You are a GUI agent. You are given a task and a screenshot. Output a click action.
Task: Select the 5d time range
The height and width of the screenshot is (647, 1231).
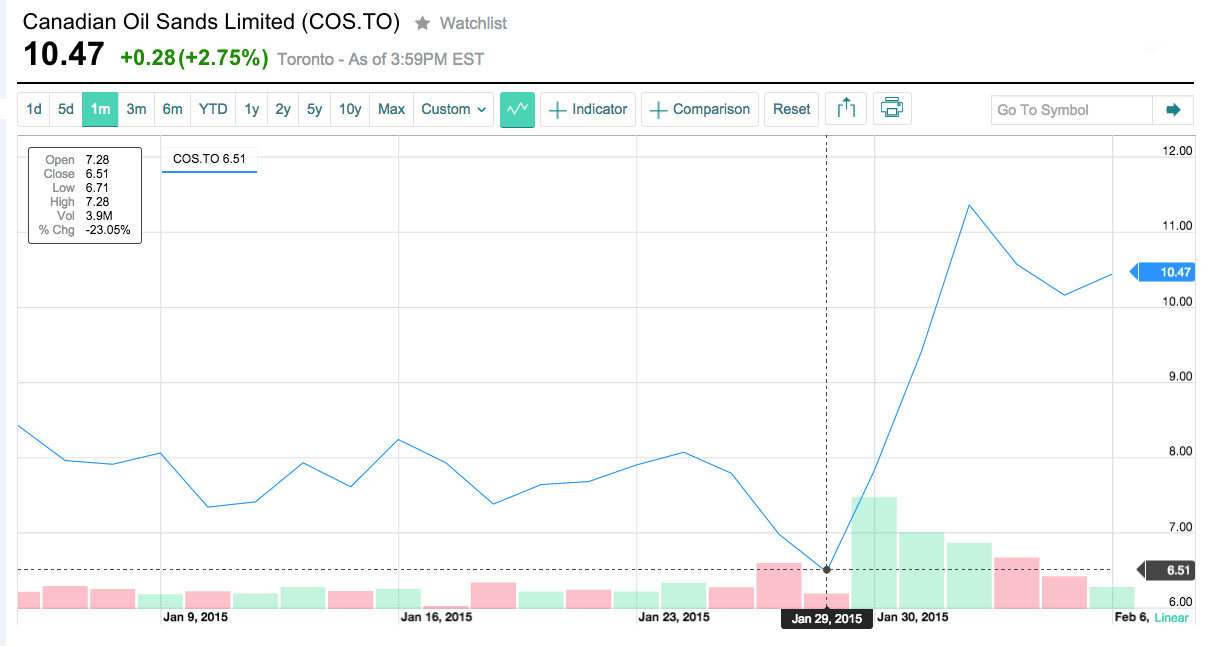(66, 109)
